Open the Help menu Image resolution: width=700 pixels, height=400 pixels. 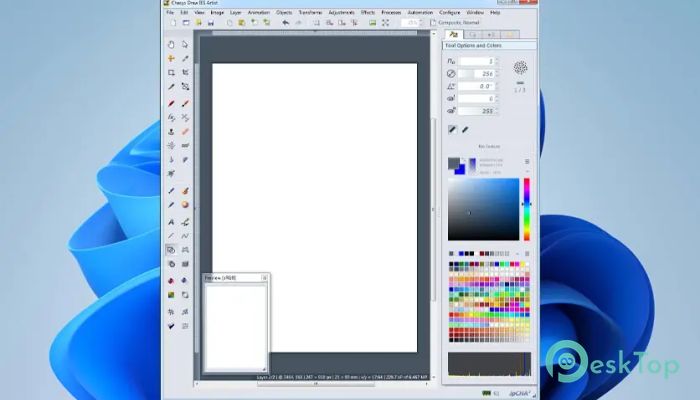(x=495, y=12)
